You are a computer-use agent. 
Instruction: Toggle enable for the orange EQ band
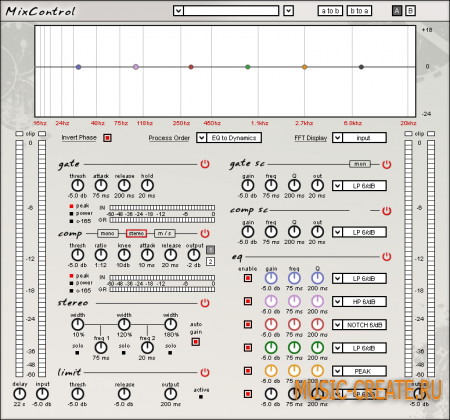tap(248, 371)
